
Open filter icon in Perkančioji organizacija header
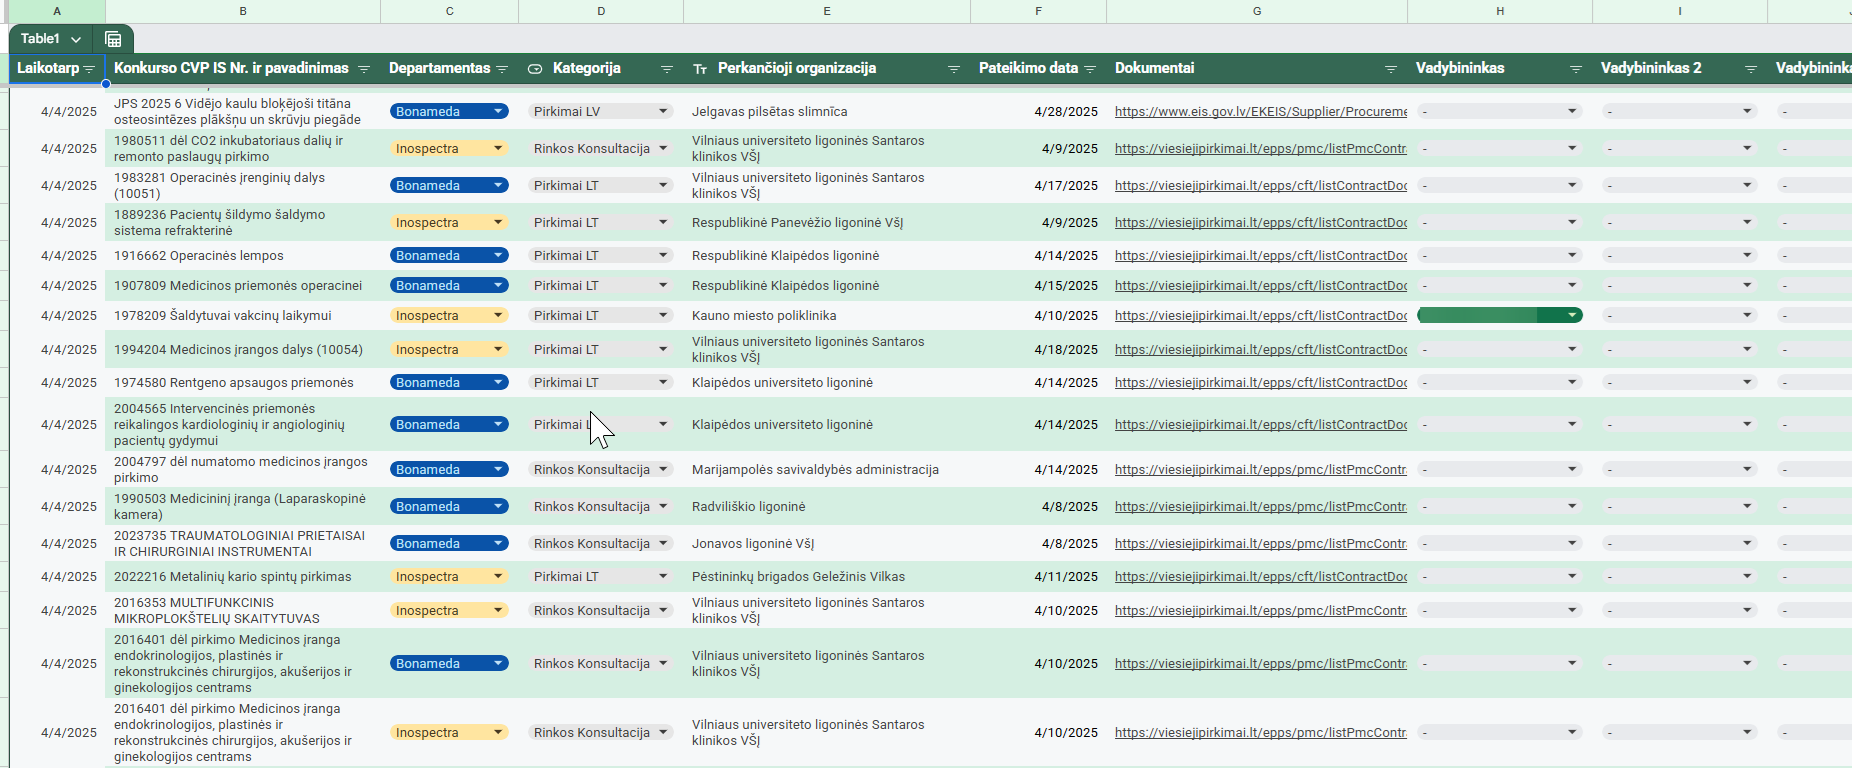click(x=954, y=69)
